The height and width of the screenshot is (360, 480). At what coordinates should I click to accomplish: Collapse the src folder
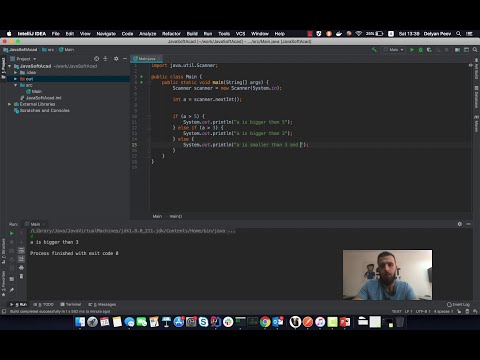[x=15, y=85]
